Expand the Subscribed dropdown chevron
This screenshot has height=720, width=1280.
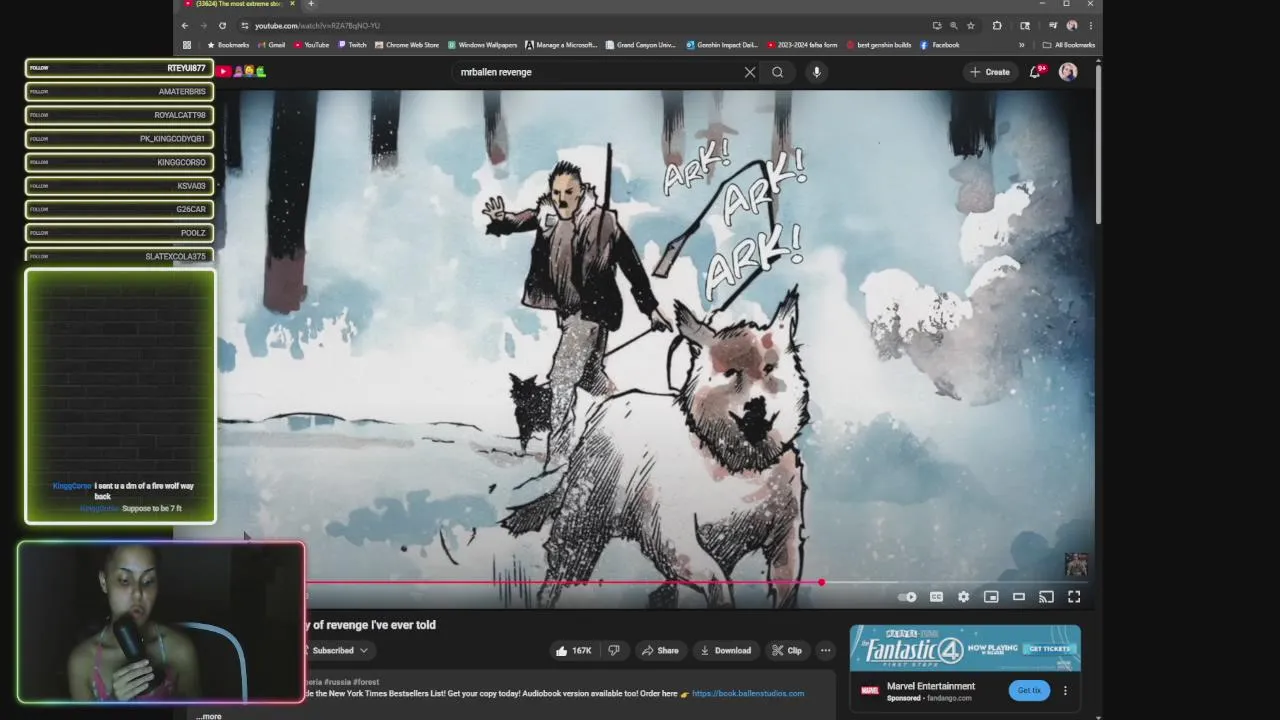(x=364, y=650)
